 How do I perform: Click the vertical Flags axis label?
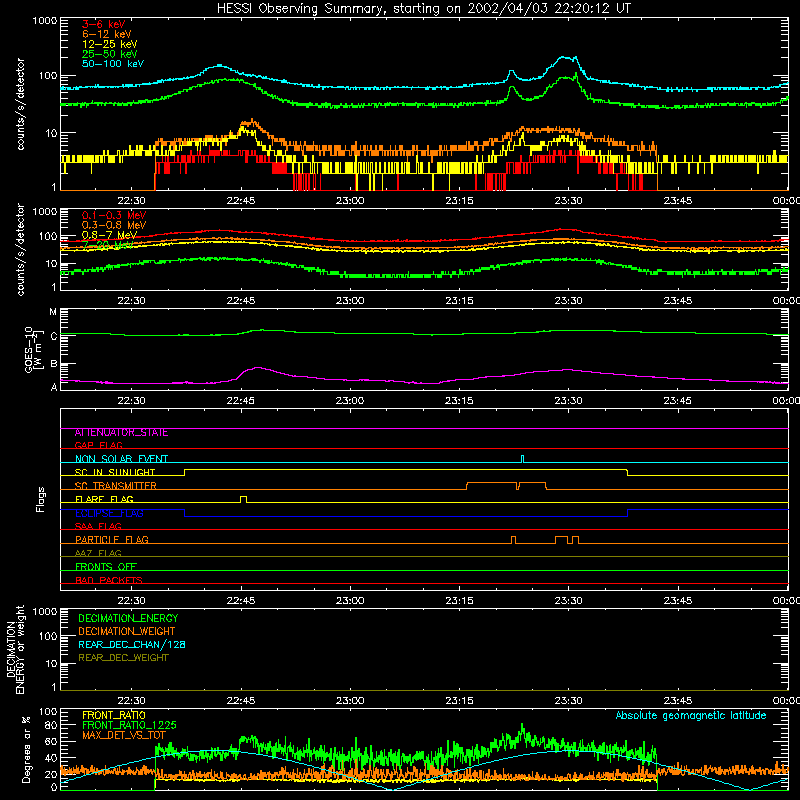click(41, 499)
